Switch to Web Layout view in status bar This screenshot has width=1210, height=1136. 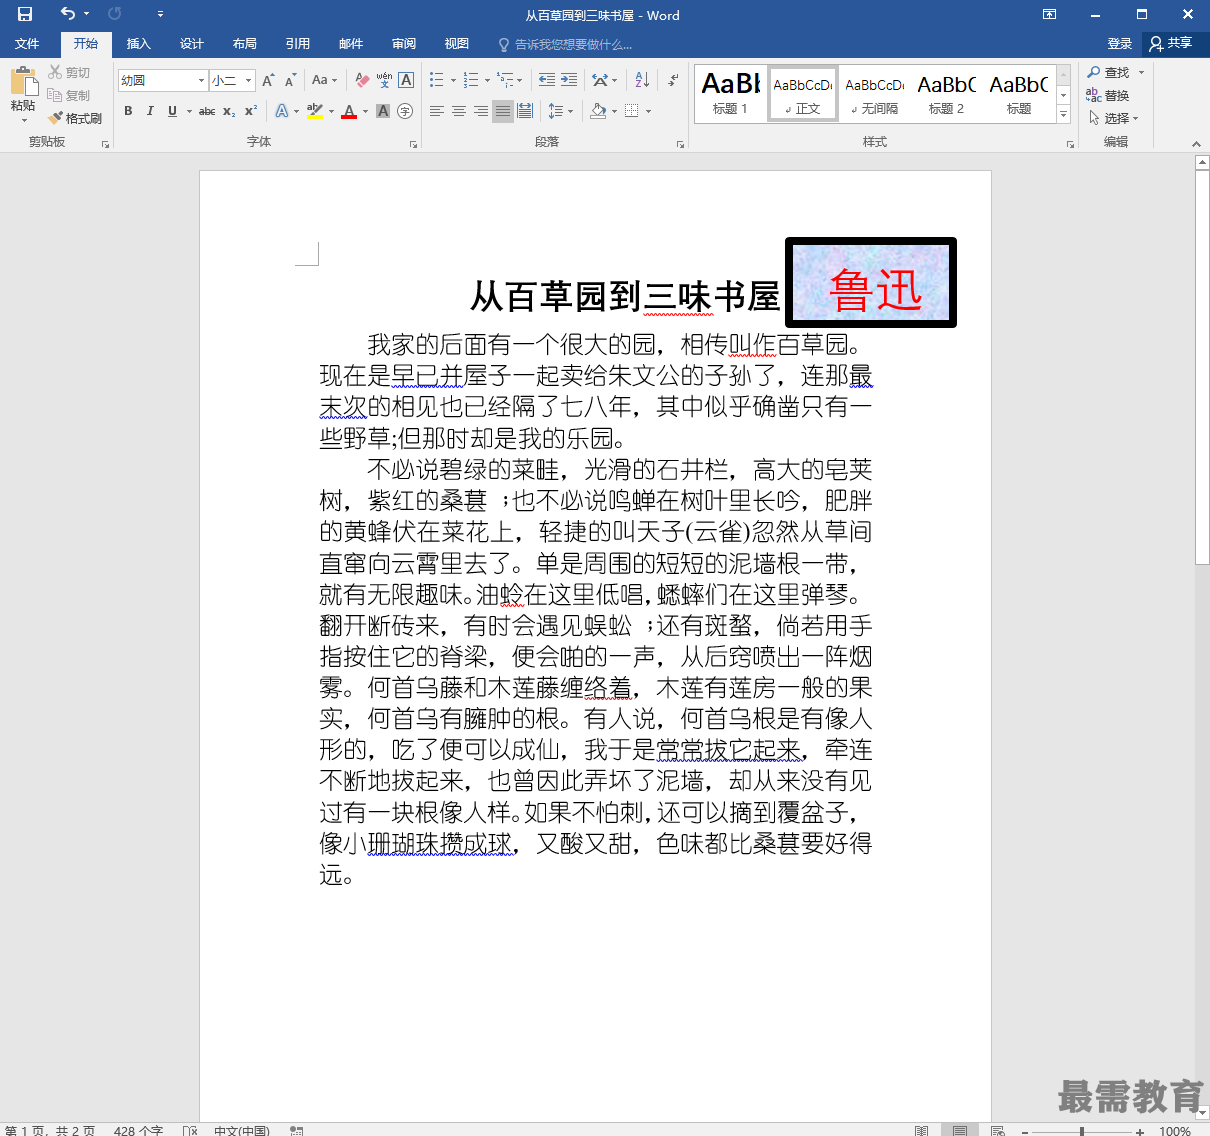997,1130
